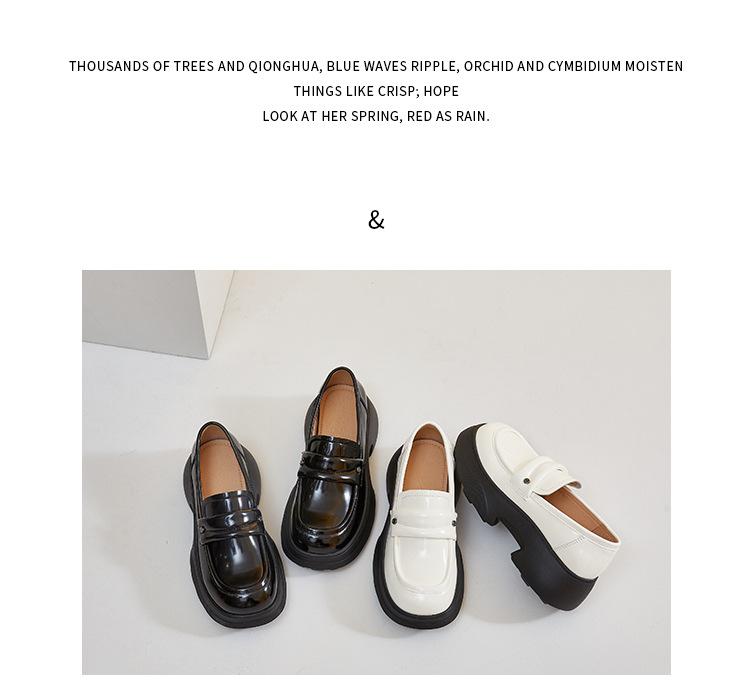The height and width of the screenshot is (690, 750).
Task: Click the upright black loafer in center
Action: click(331, 468)
